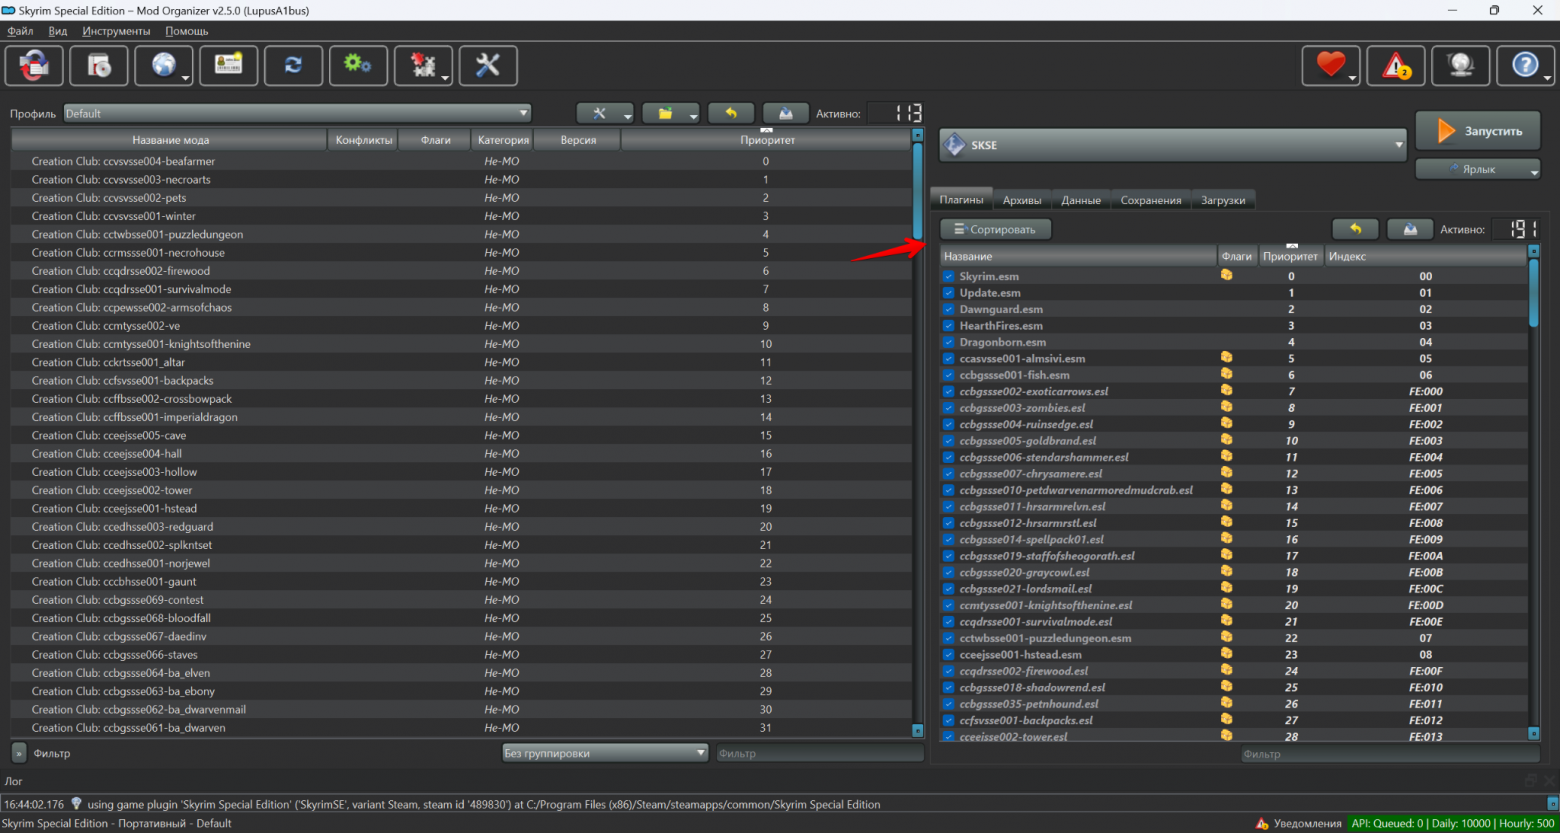Switch to the Архивы tab
The width and height of the screenshot is (1560, 833).
(x=1022, y=200)
